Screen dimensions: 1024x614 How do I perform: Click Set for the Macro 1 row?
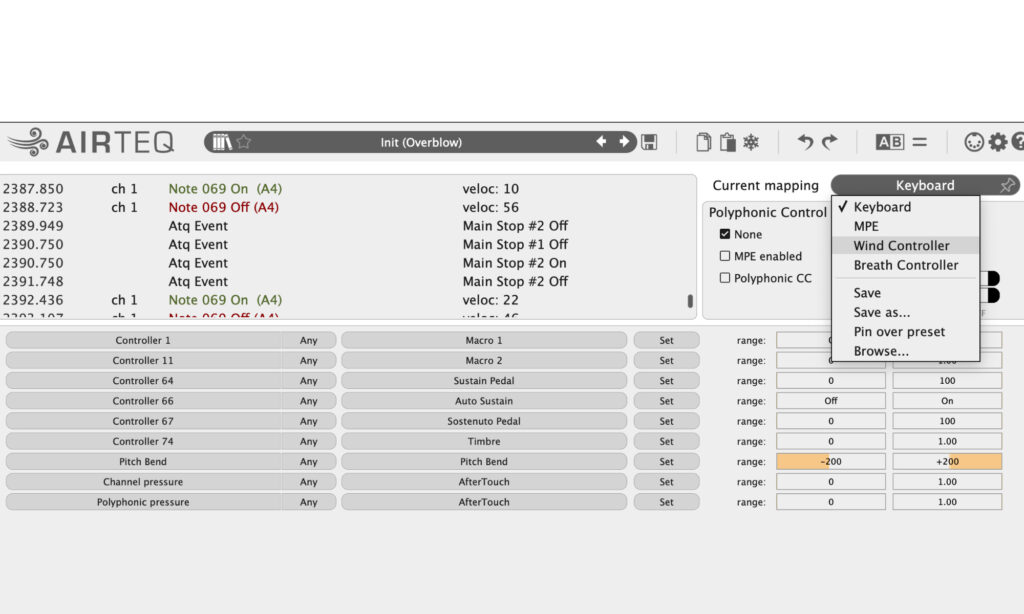pyautogui.click(x=666, y=340)
